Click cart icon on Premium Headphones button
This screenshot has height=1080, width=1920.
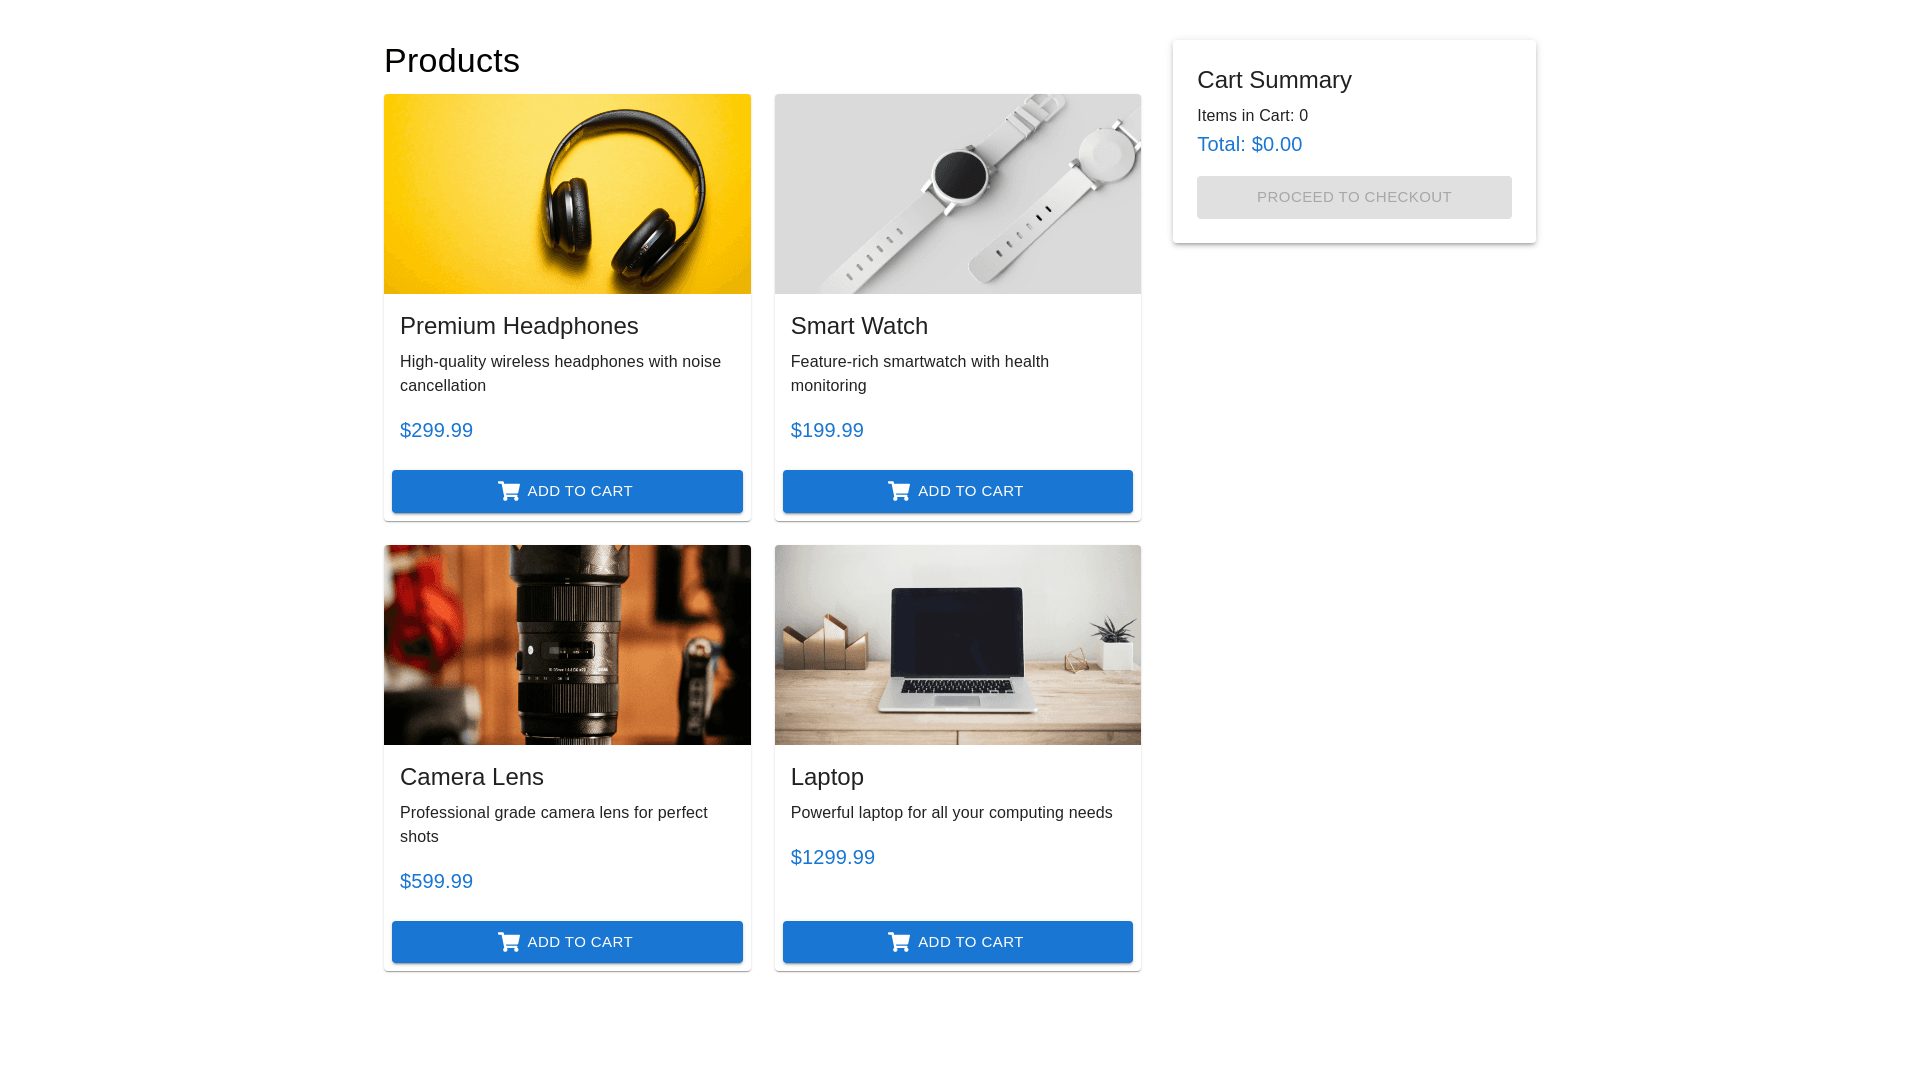click(x=509, y=491)
